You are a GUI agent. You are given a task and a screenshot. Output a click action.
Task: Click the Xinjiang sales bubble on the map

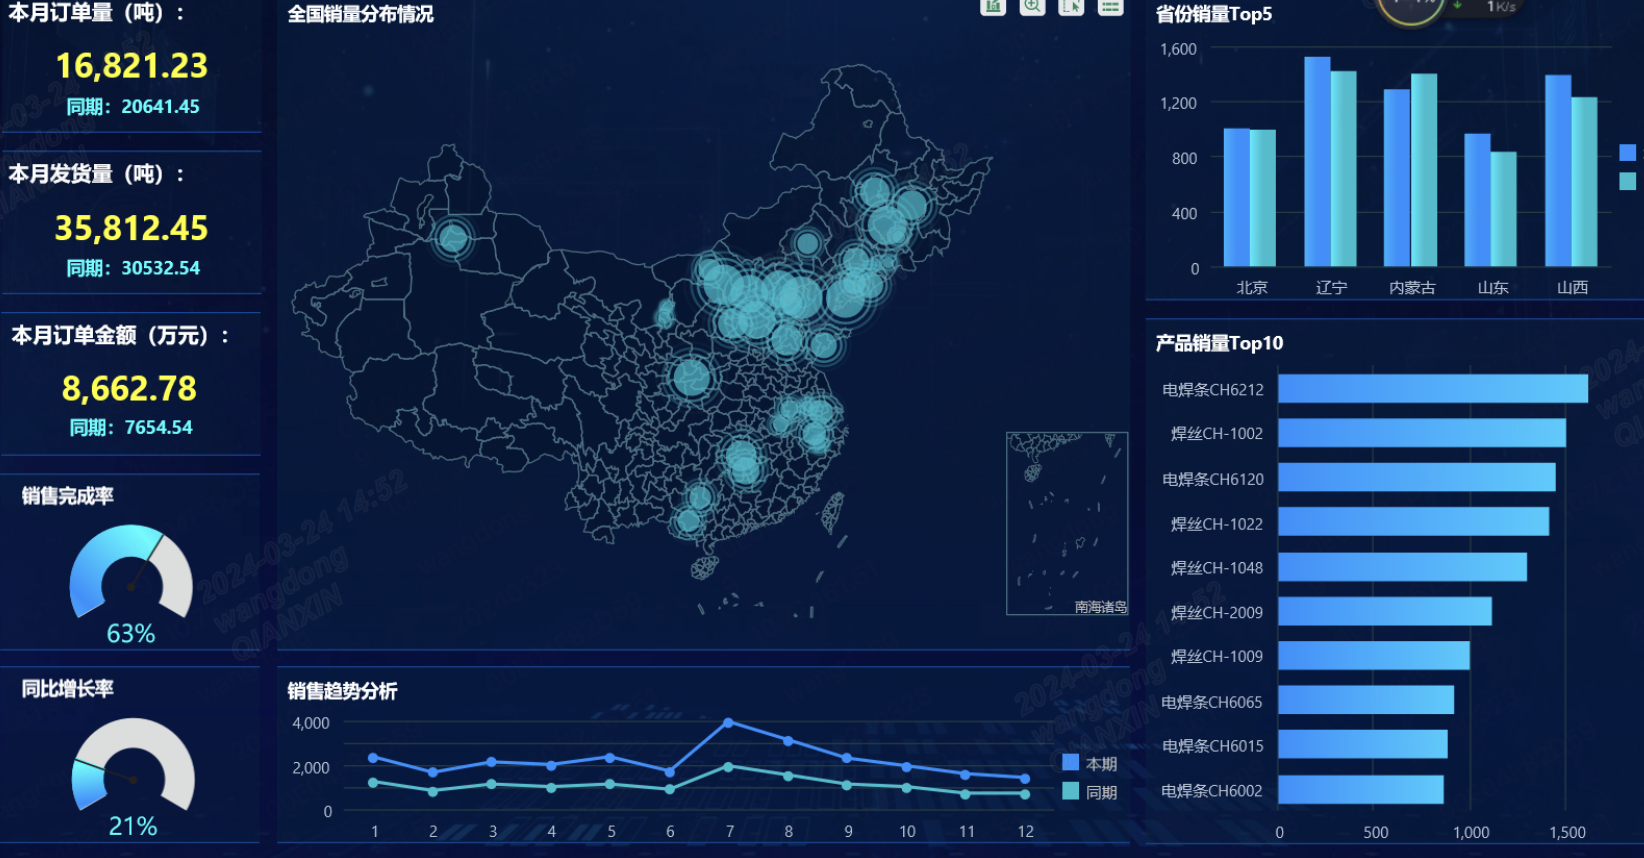pyautogui.click(x=453, y=238)
